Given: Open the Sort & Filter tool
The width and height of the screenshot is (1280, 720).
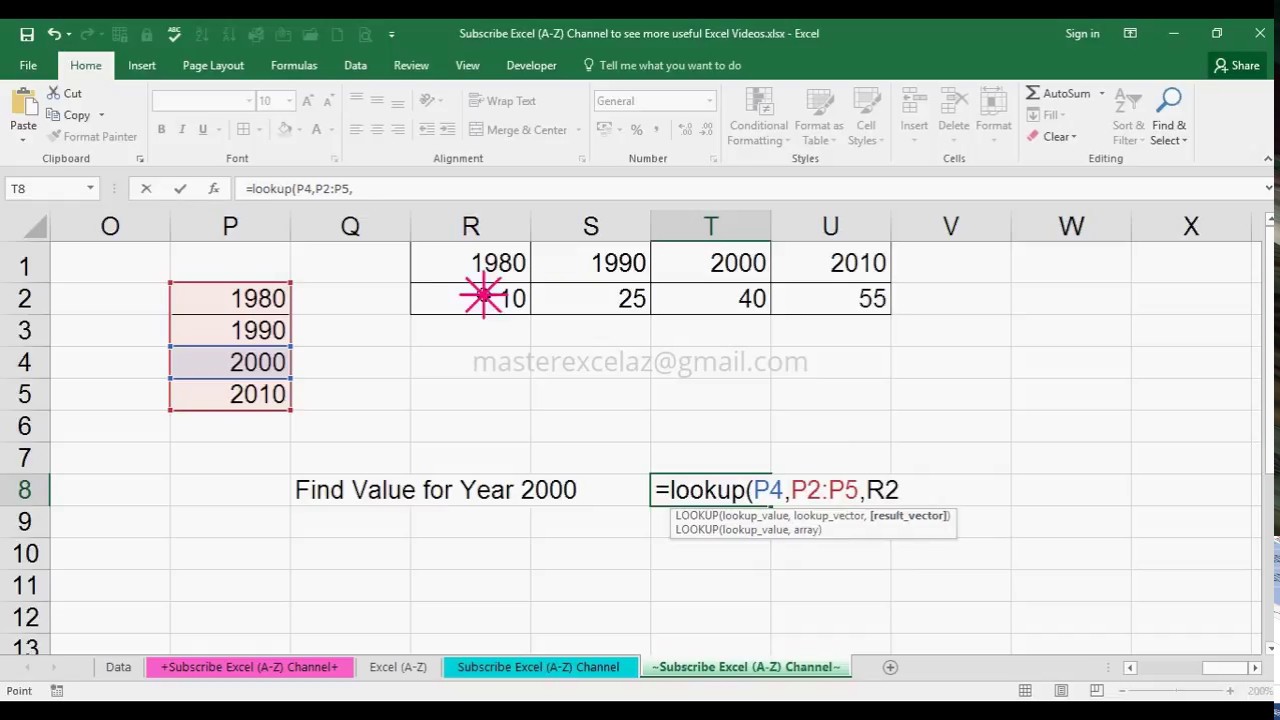Looking at the screenshot, I should (1127, 117).
